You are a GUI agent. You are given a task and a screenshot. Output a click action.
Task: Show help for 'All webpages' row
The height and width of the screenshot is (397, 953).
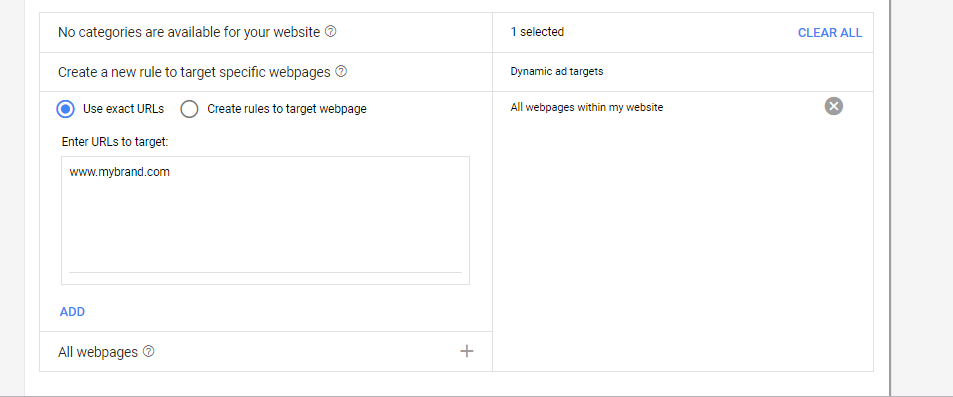[149, 351]
